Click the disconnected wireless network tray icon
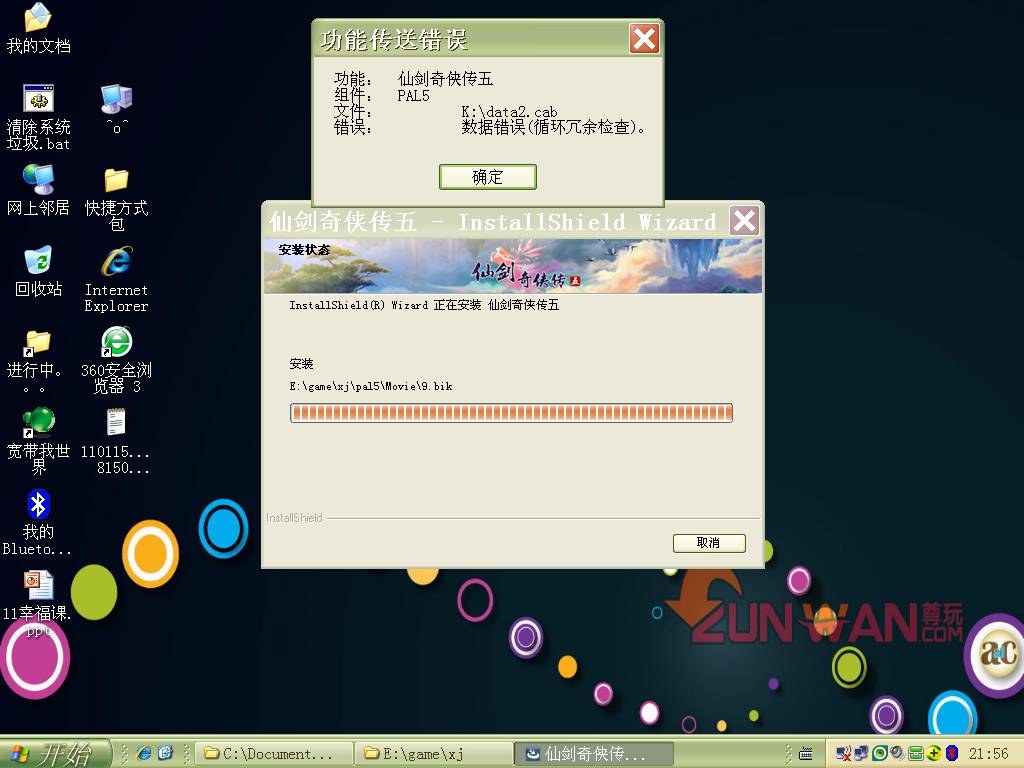Viewport: 1024px width, 768px height. point(843,754)
